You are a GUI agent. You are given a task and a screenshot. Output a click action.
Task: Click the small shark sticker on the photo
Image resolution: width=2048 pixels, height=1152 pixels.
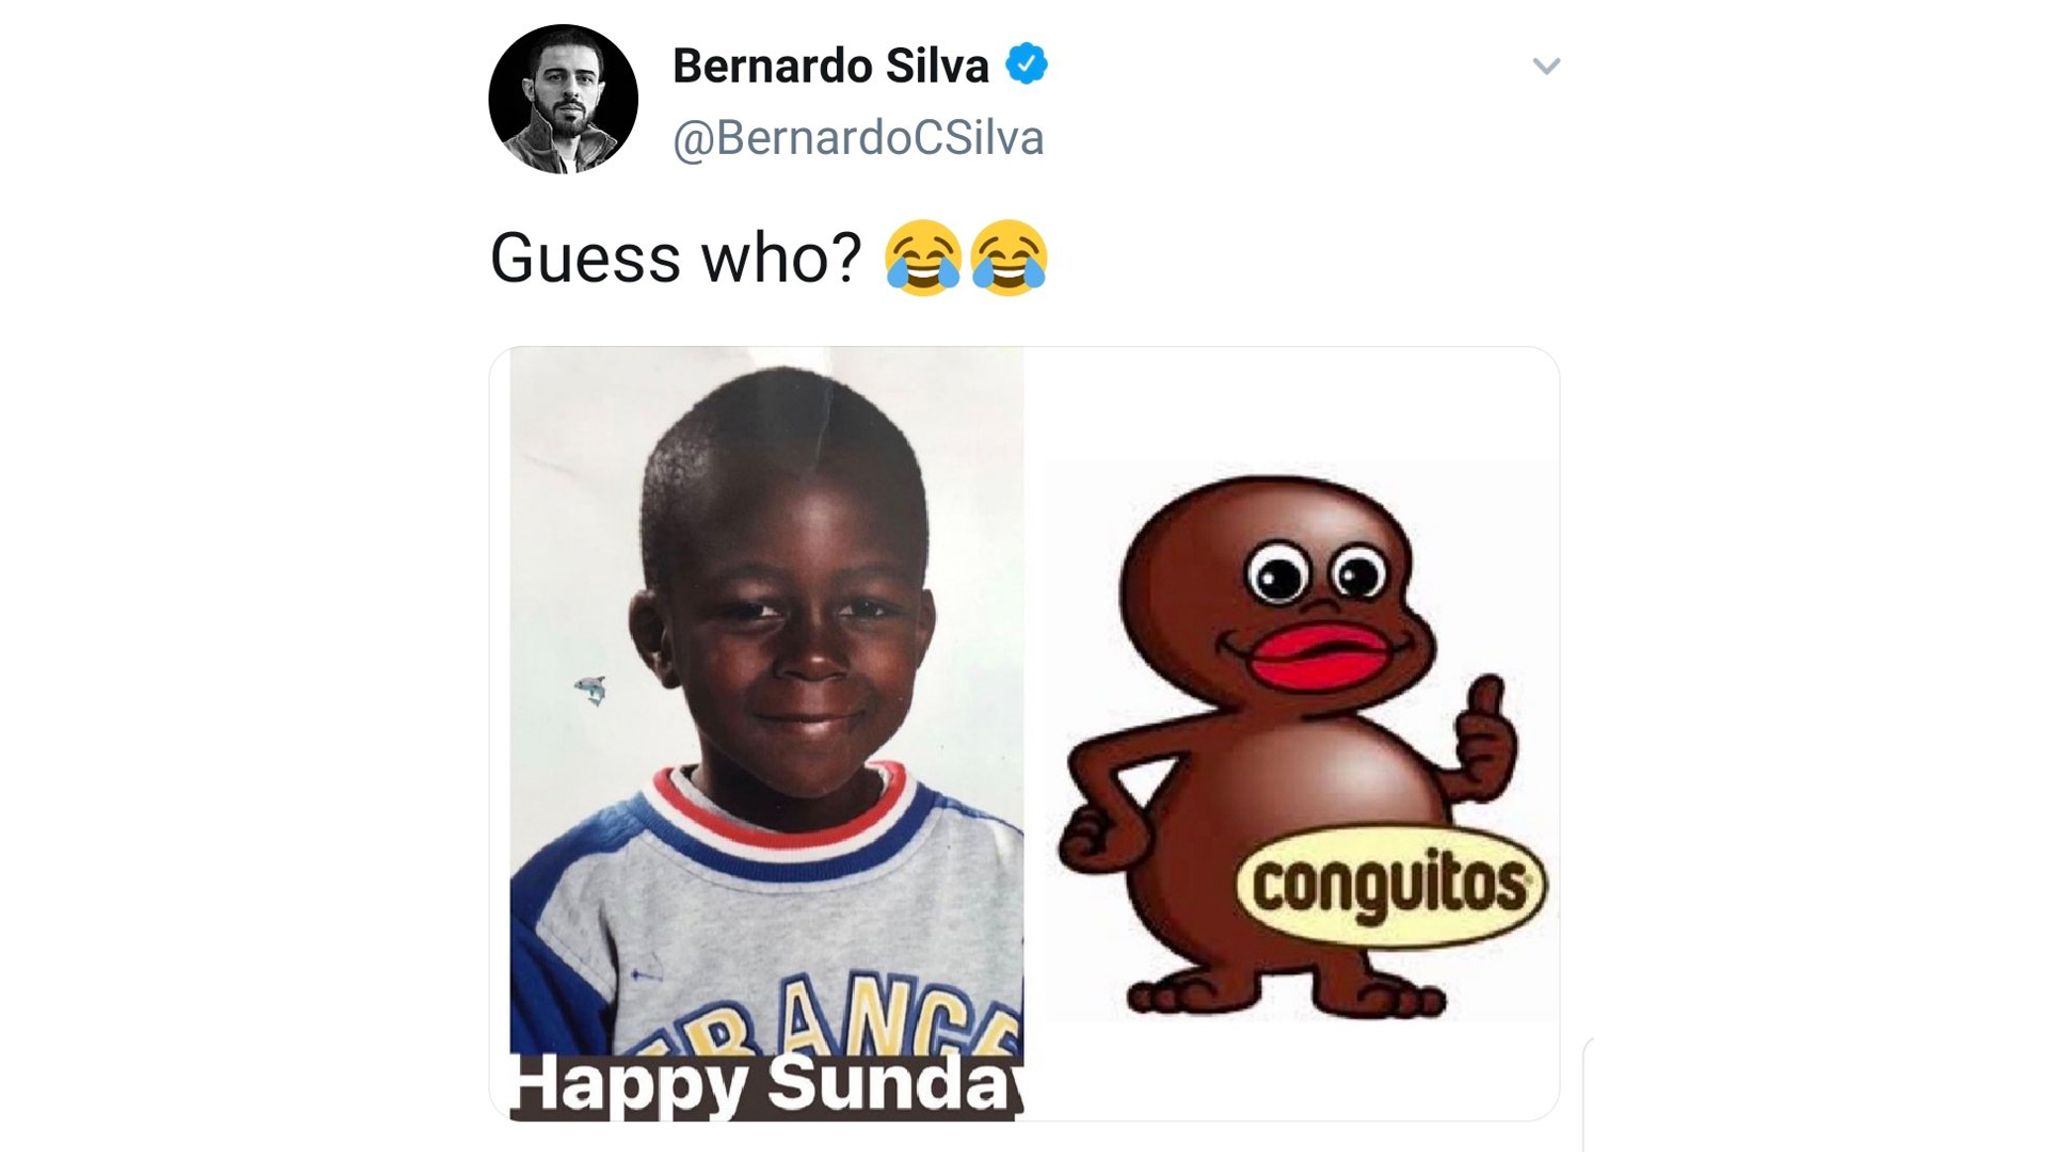coord(591,689)
